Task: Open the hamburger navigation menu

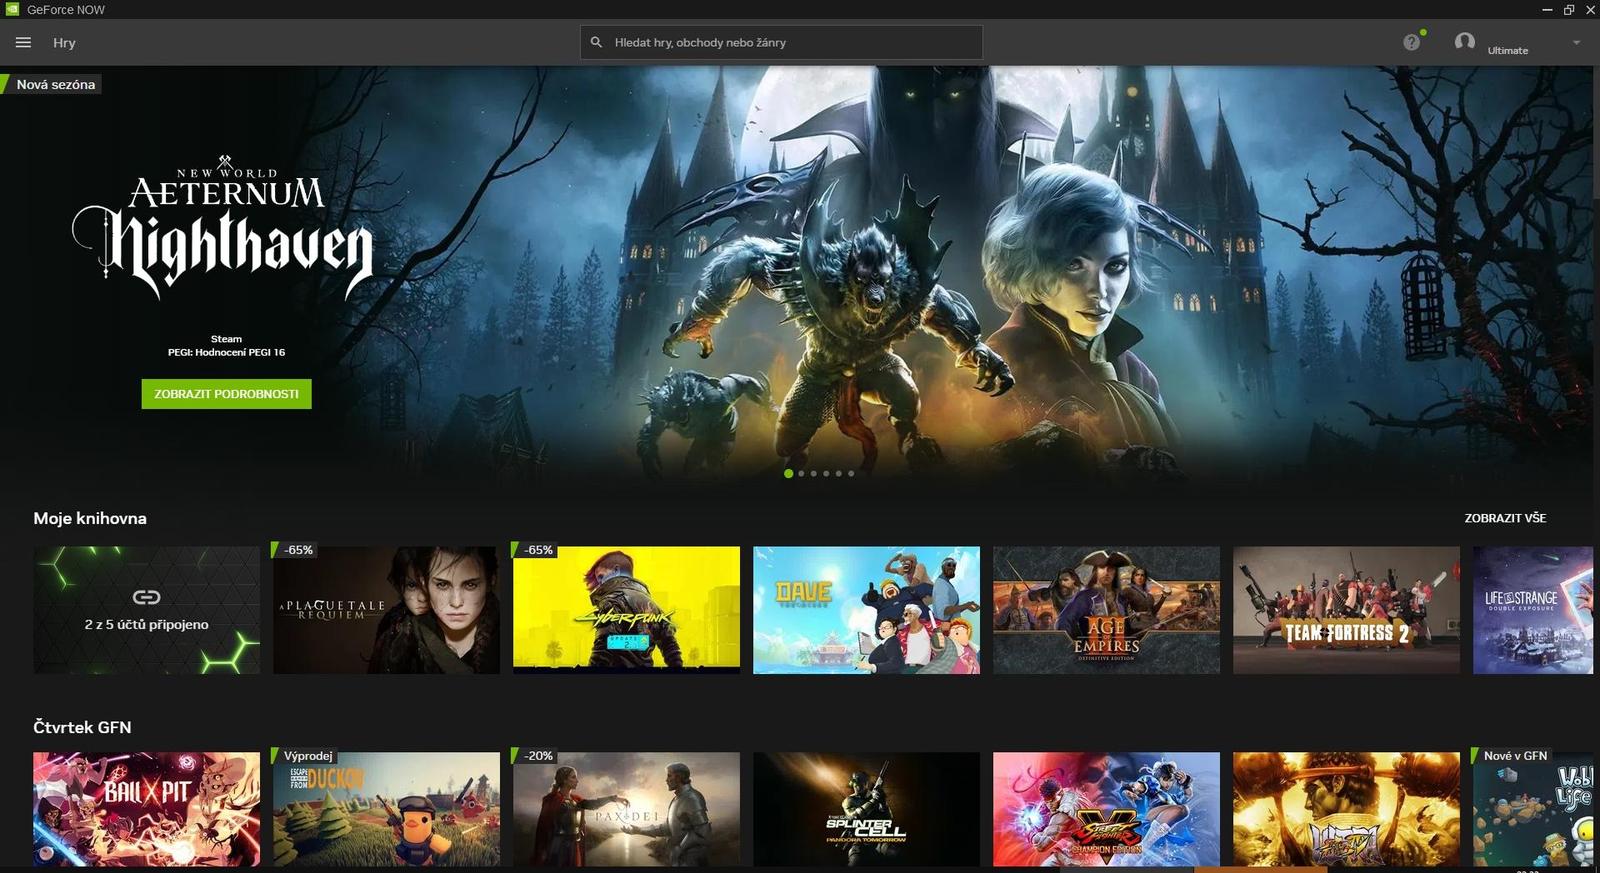Action: click(x=23, y=43)
